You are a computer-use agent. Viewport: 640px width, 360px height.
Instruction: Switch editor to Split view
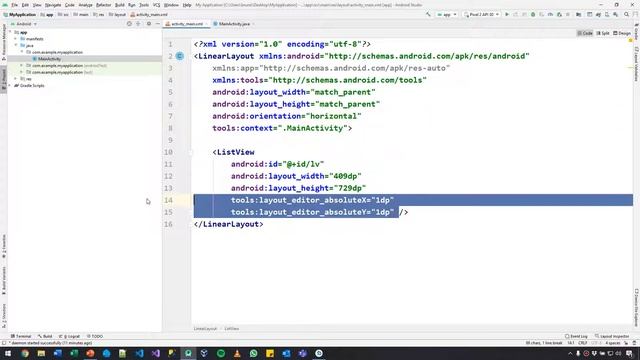point(603,33)
